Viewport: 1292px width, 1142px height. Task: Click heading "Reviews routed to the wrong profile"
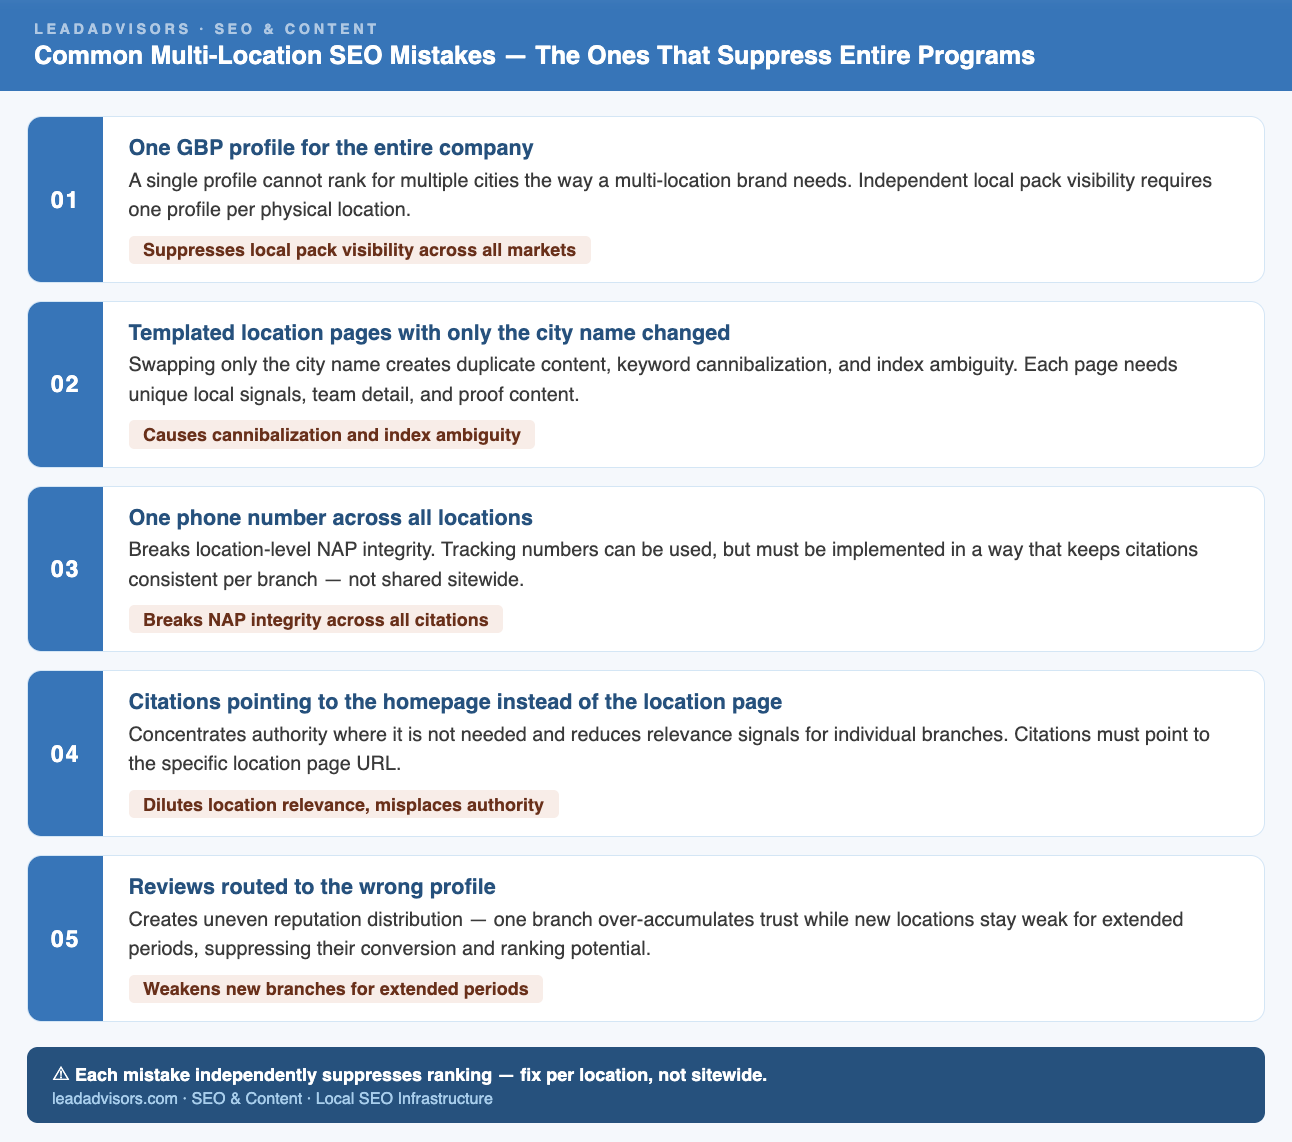(312, 887)
